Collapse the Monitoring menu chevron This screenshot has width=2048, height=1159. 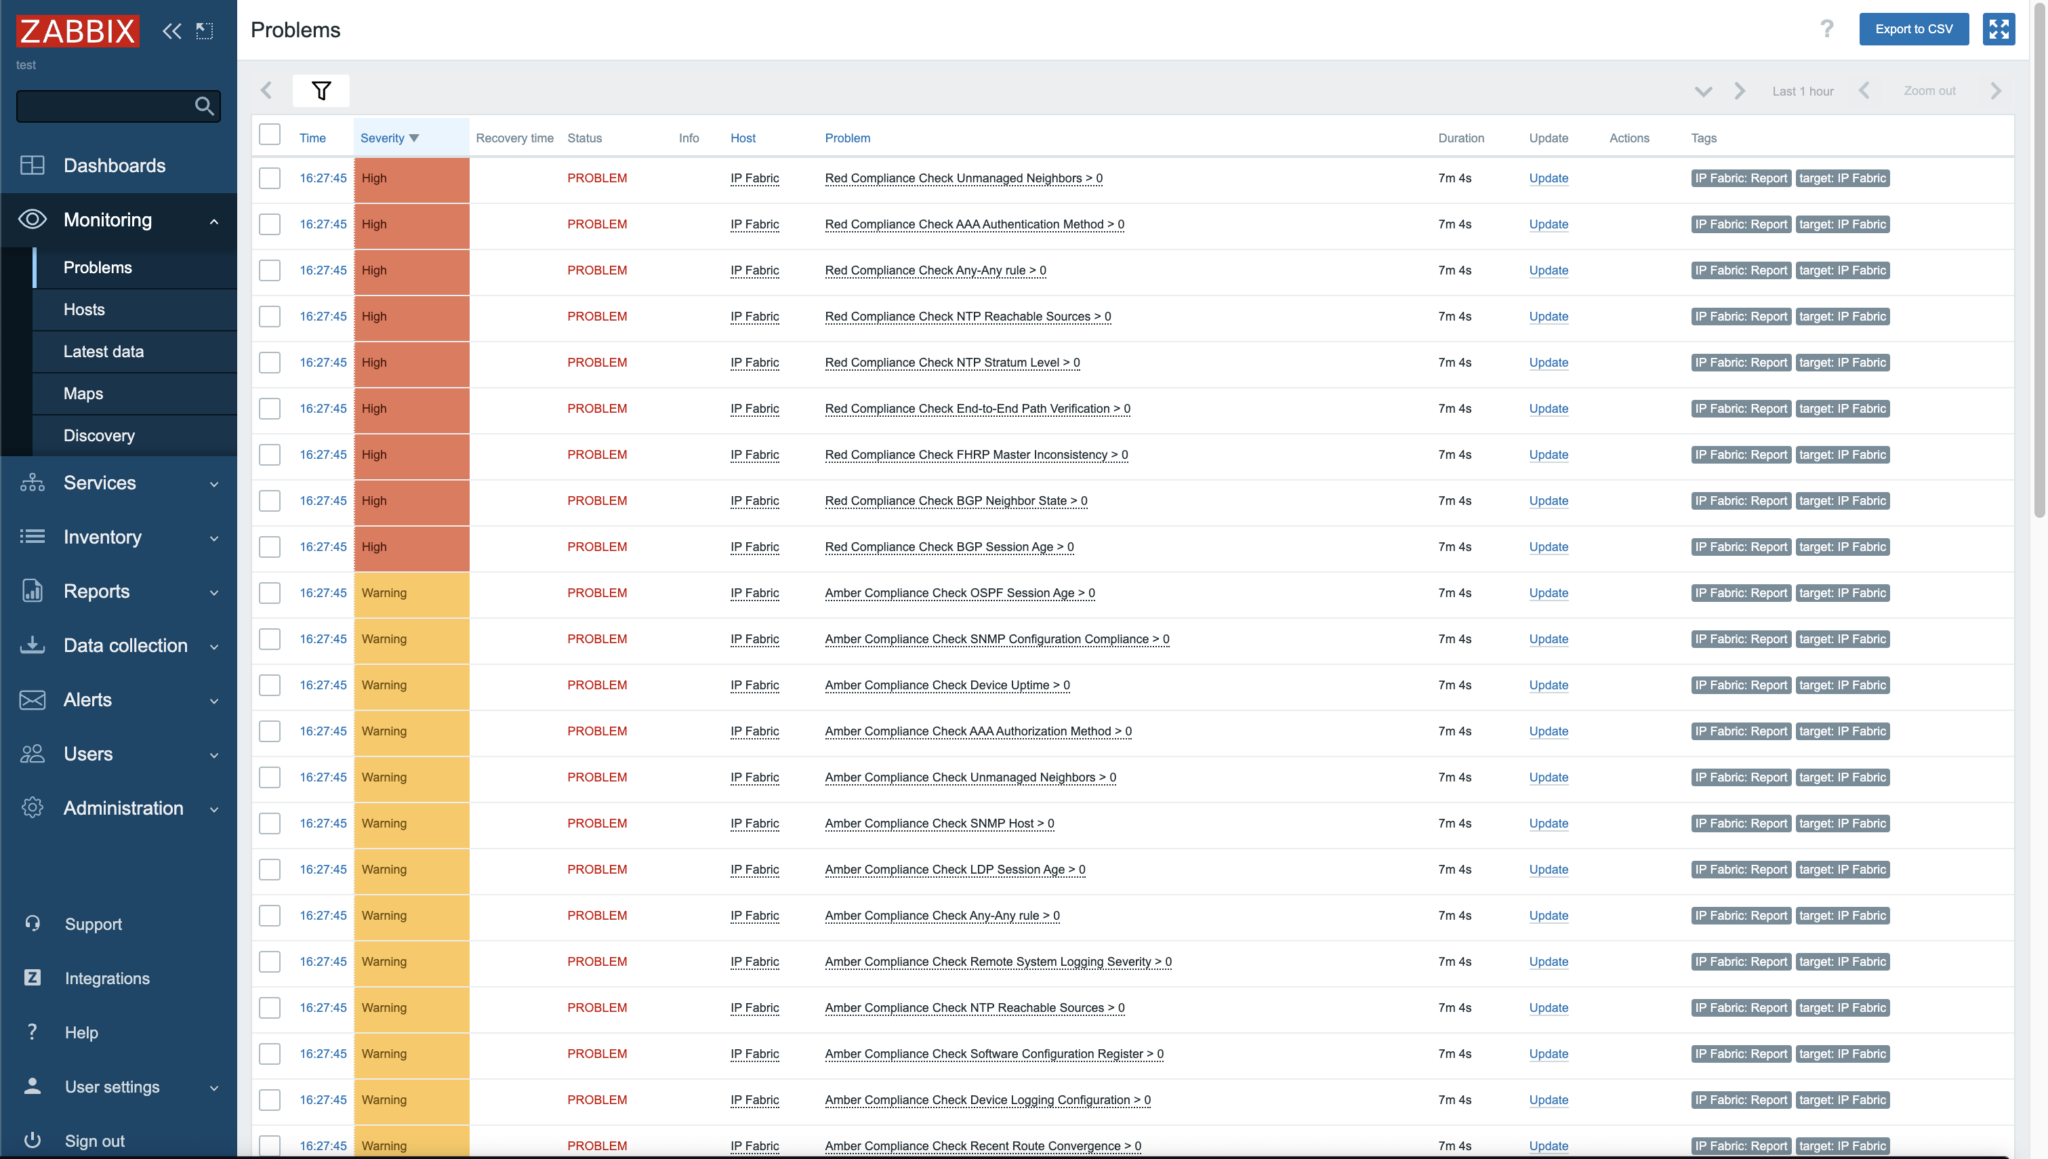pos(213,220)
